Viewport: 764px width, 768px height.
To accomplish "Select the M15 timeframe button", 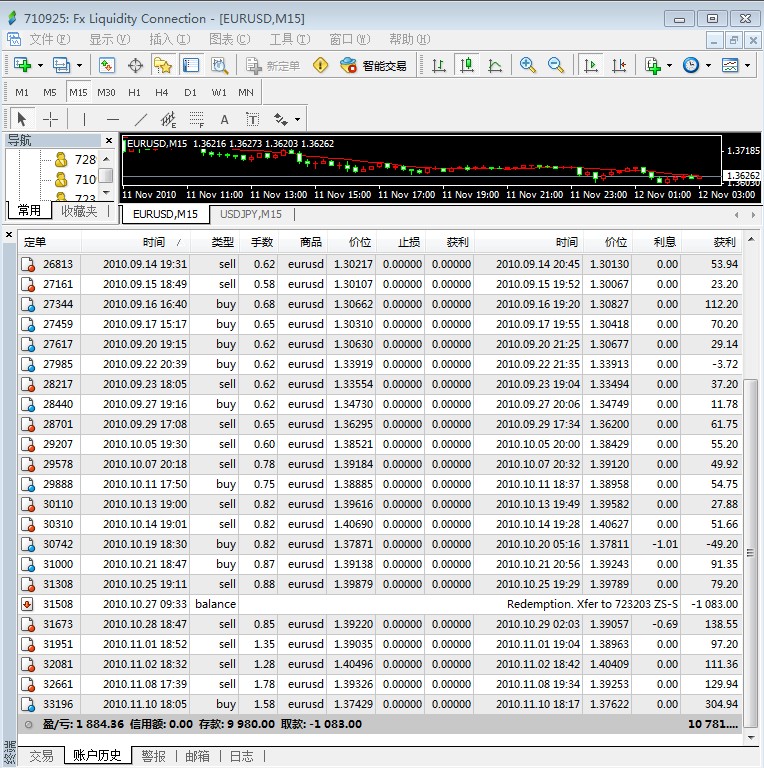I will [78, 92].
